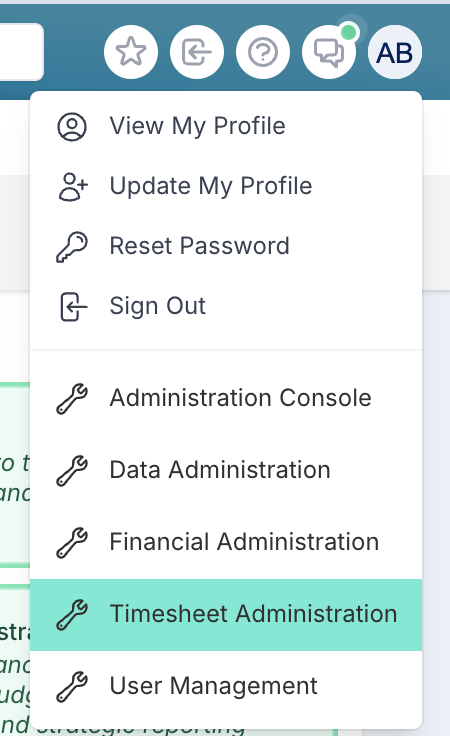
Task: Open Timesheet Administration
Action: [226, 614]
